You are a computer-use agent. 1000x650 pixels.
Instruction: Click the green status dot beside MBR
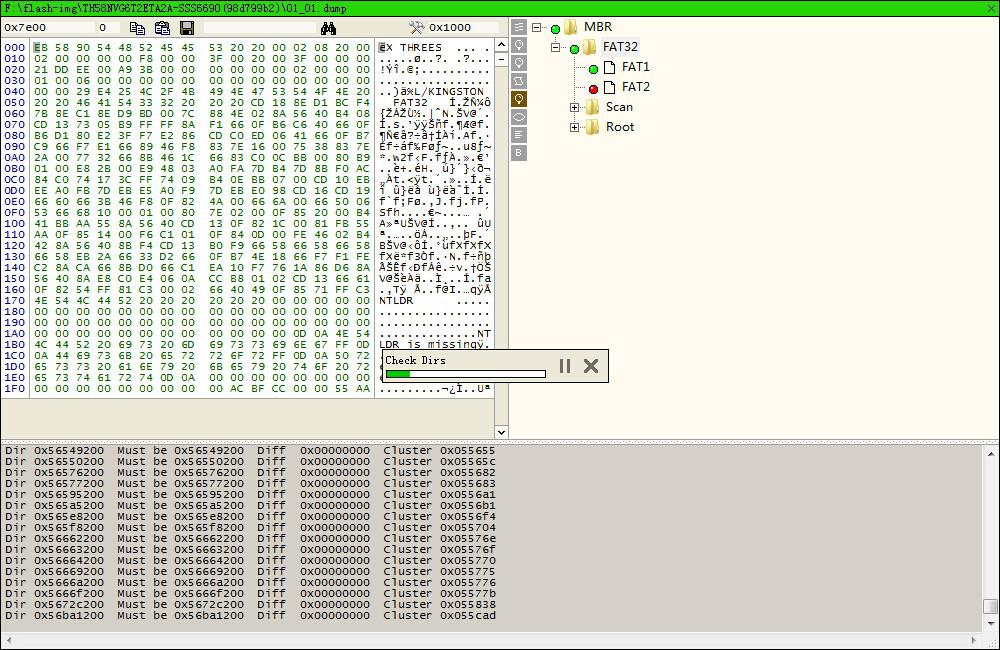click(555, 29)
